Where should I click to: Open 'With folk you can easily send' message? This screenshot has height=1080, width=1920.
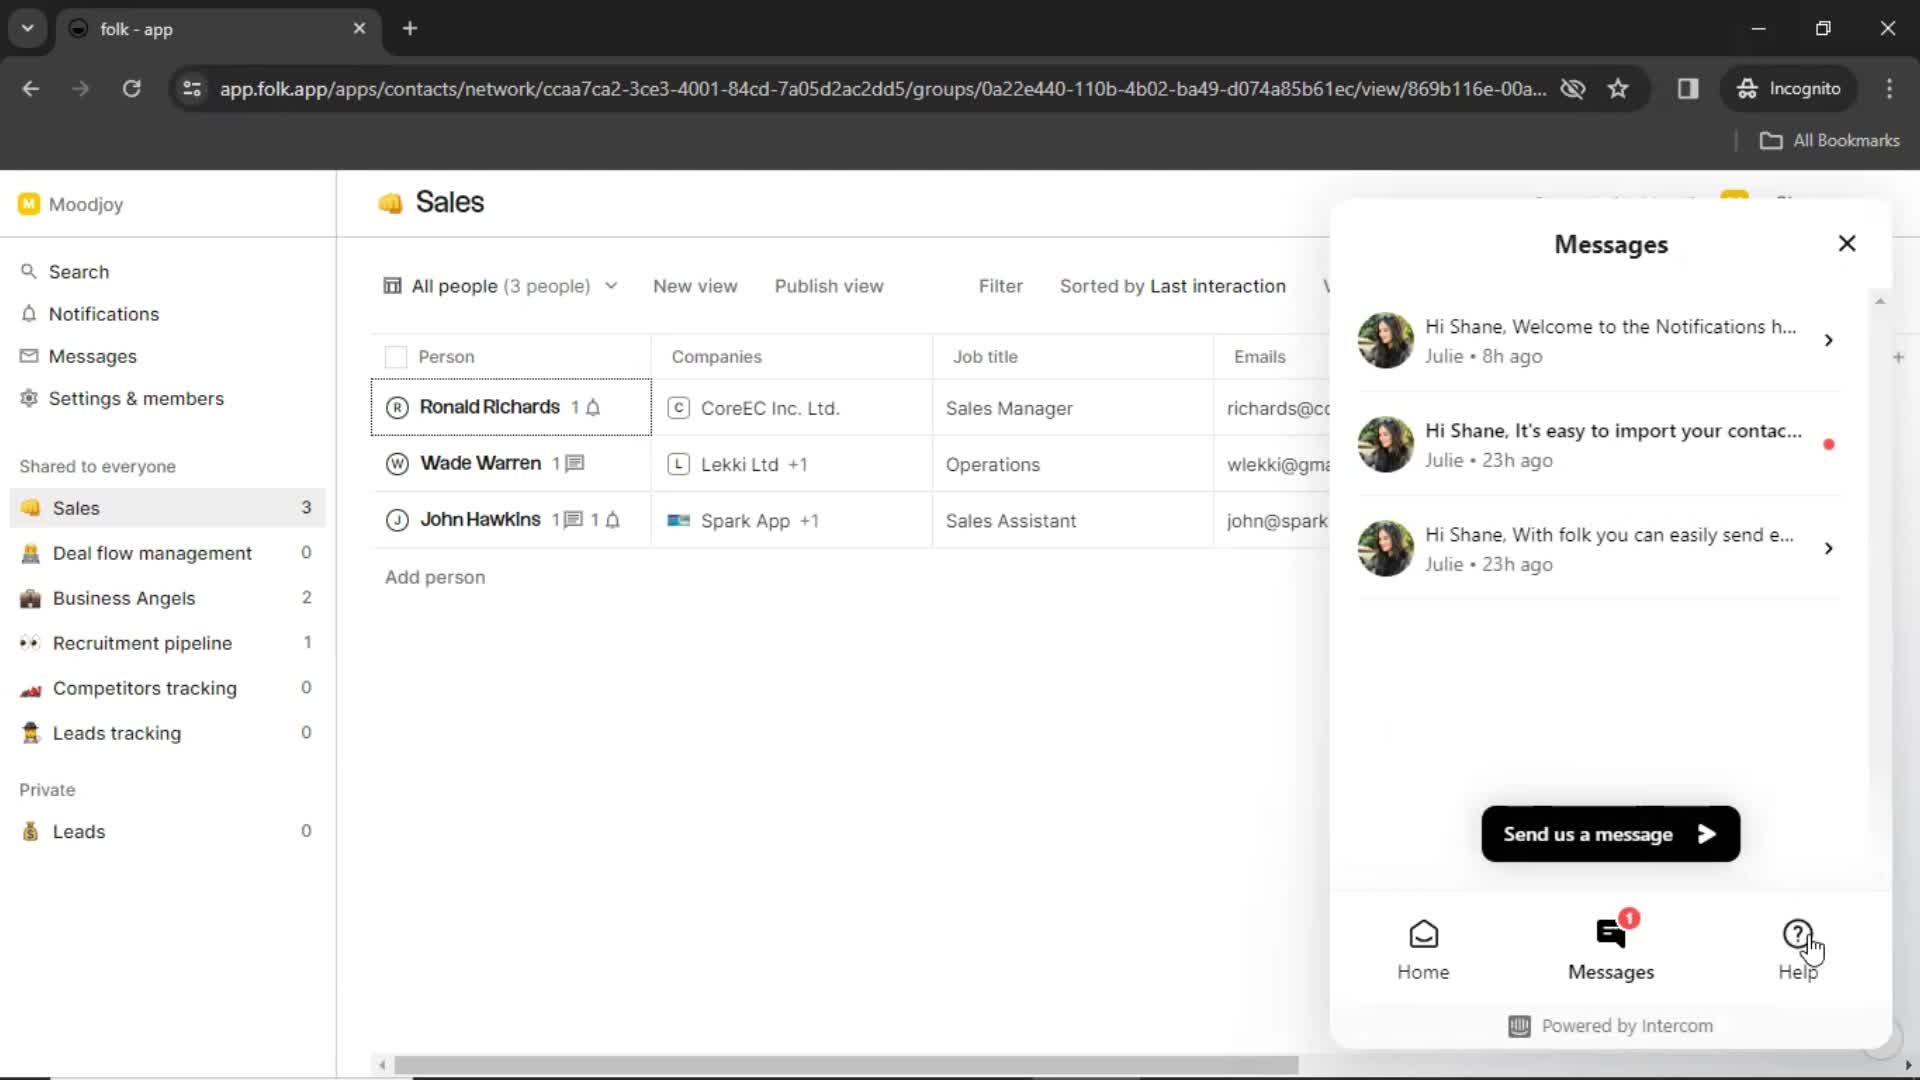(x=1598, y=548)
